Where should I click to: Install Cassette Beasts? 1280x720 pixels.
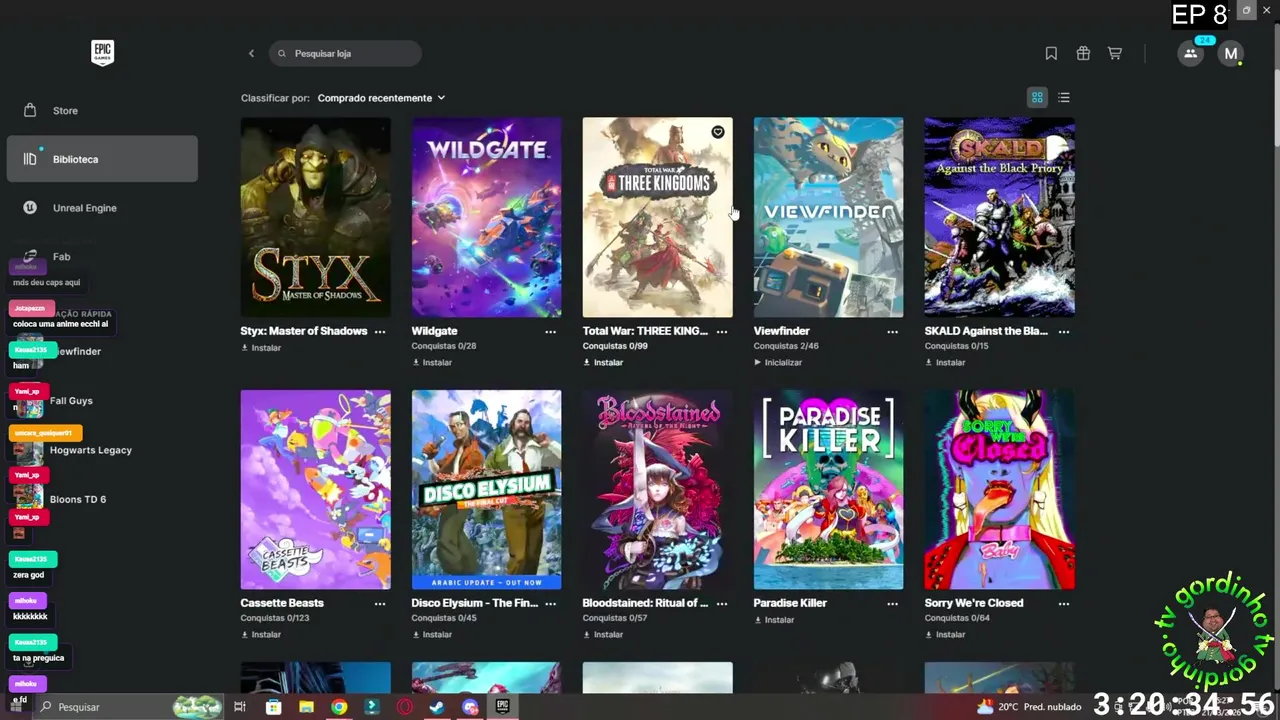pyautogui.click(x=261, y=635)
